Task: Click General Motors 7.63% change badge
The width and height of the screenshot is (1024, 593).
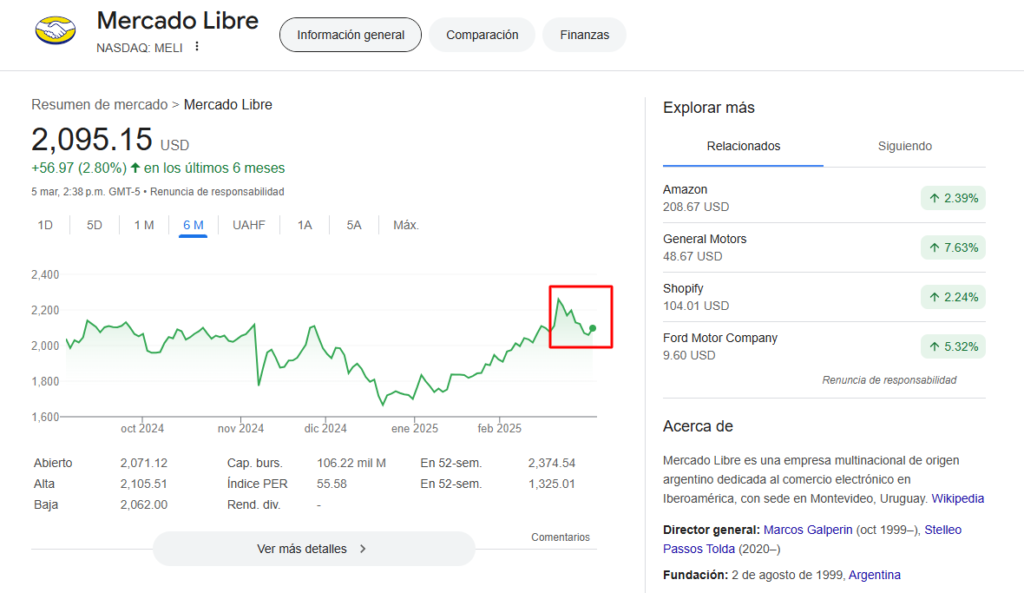Action: [953, 248]
